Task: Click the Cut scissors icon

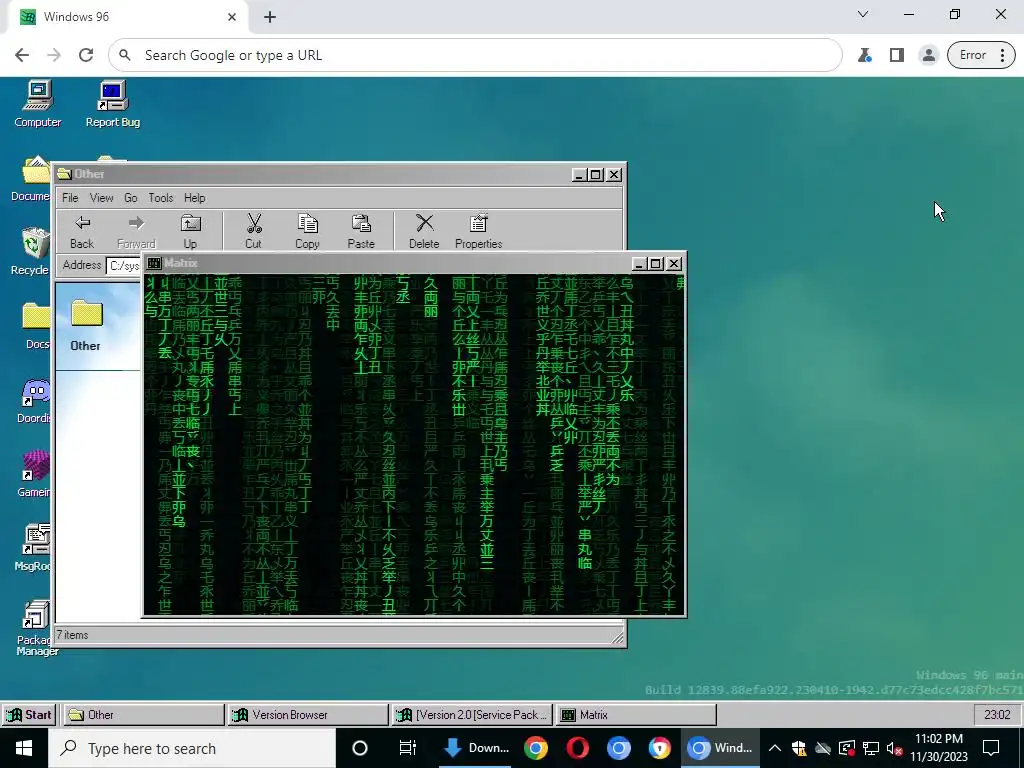Action: pyautogui.click(x=253, y=232)
